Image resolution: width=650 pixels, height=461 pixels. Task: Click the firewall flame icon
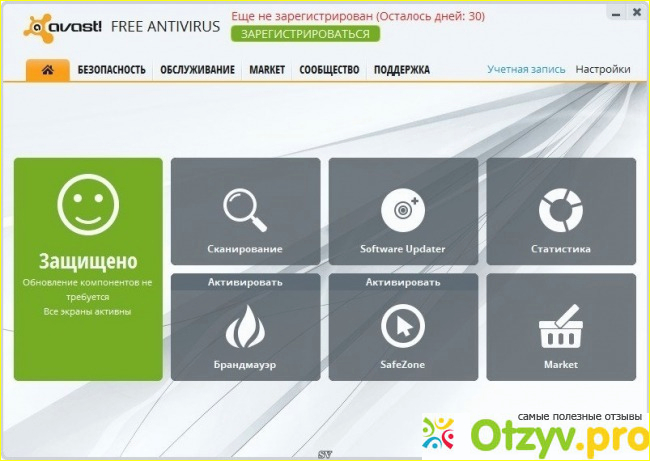[x=245, y=326]
